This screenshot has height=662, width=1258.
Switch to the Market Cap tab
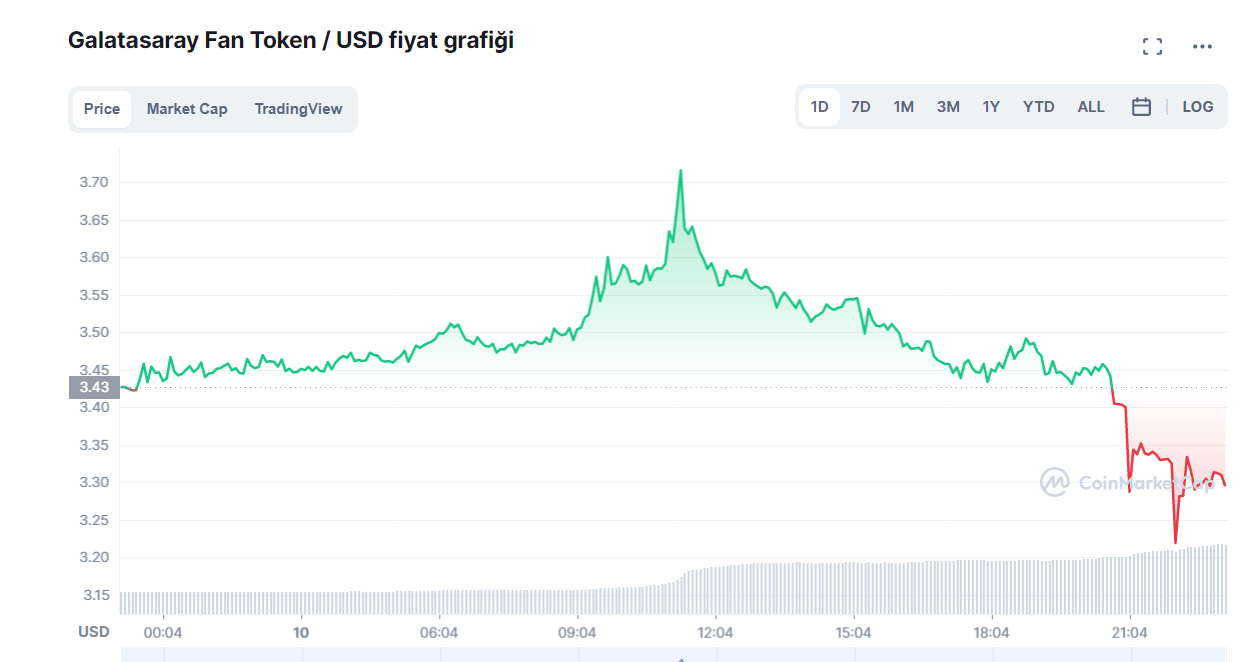coord(187,109)
